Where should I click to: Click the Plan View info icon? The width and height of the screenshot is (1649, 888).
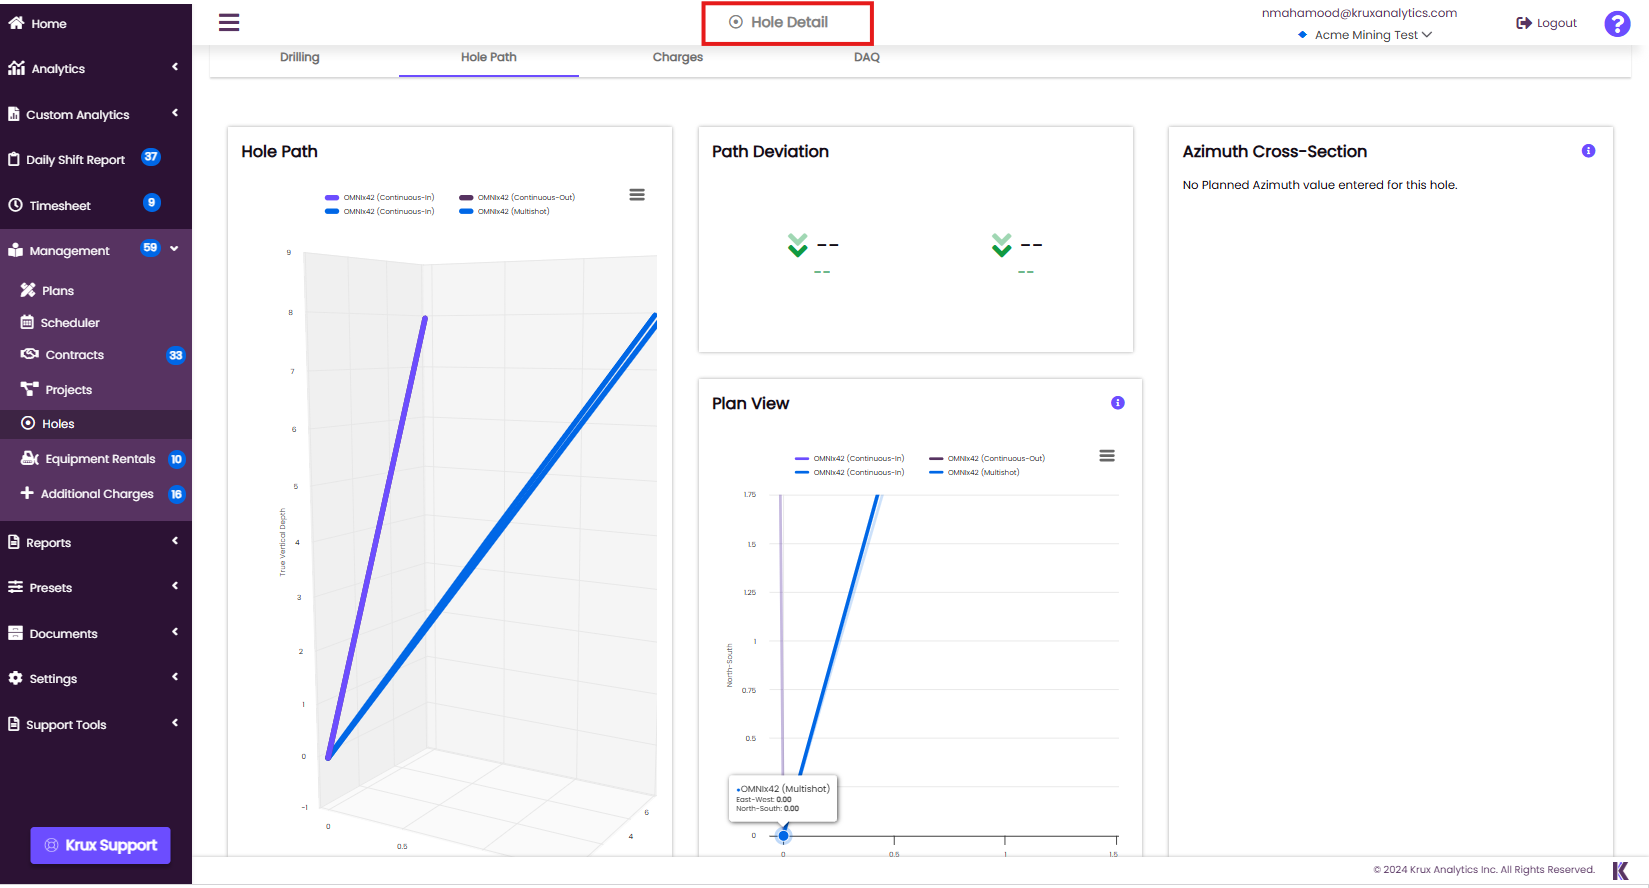1117,403
